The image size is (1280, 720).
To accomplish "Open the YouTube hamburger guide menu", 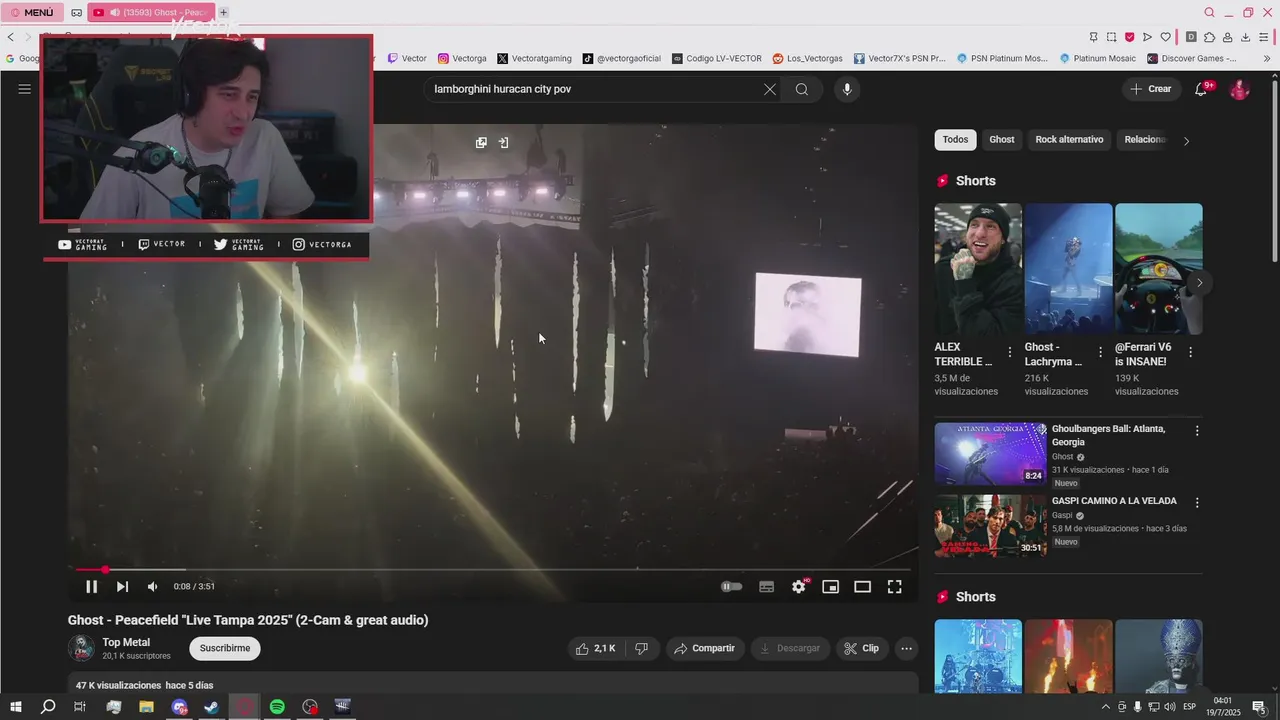I will coord(25,89).
